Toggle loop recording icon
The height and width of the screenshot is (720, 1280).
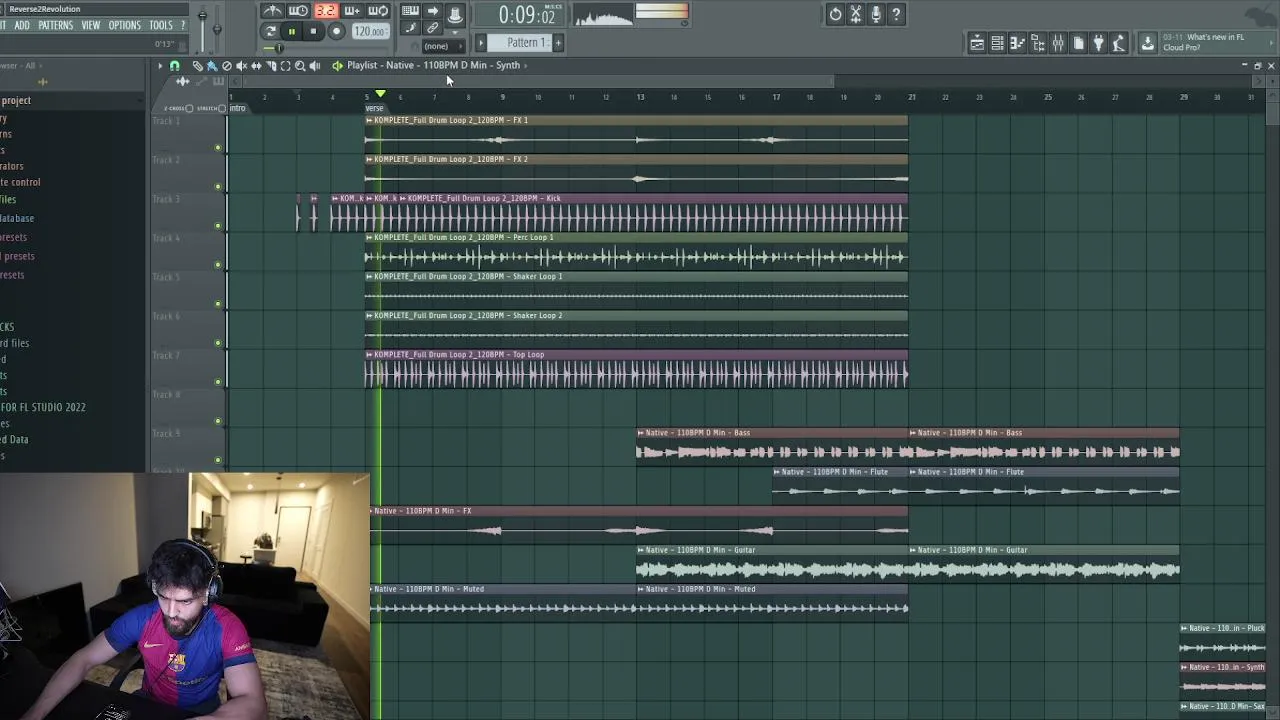point(378,11)
